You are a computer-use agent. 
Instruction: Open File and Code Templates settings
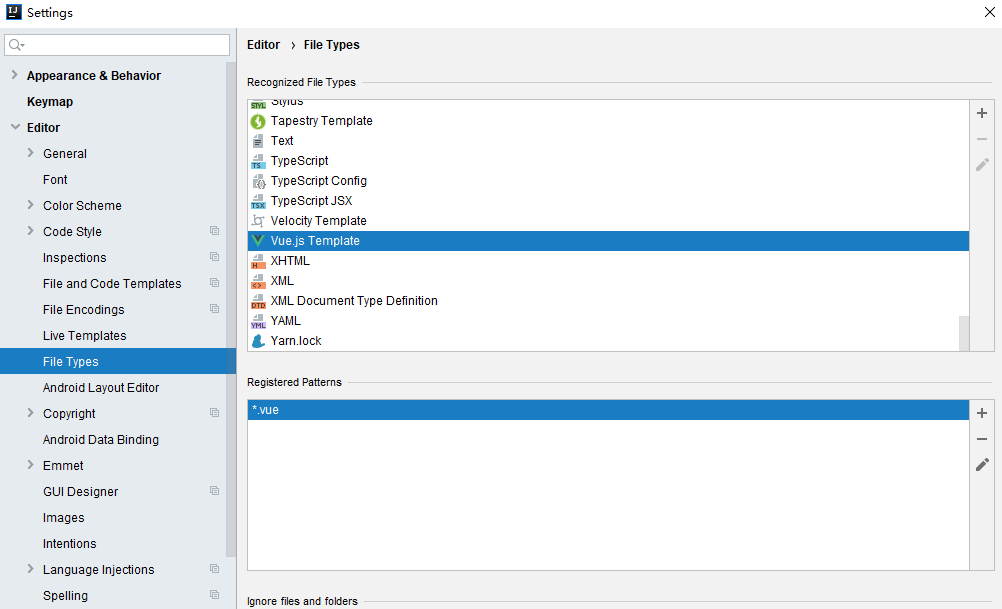(112, 284)
